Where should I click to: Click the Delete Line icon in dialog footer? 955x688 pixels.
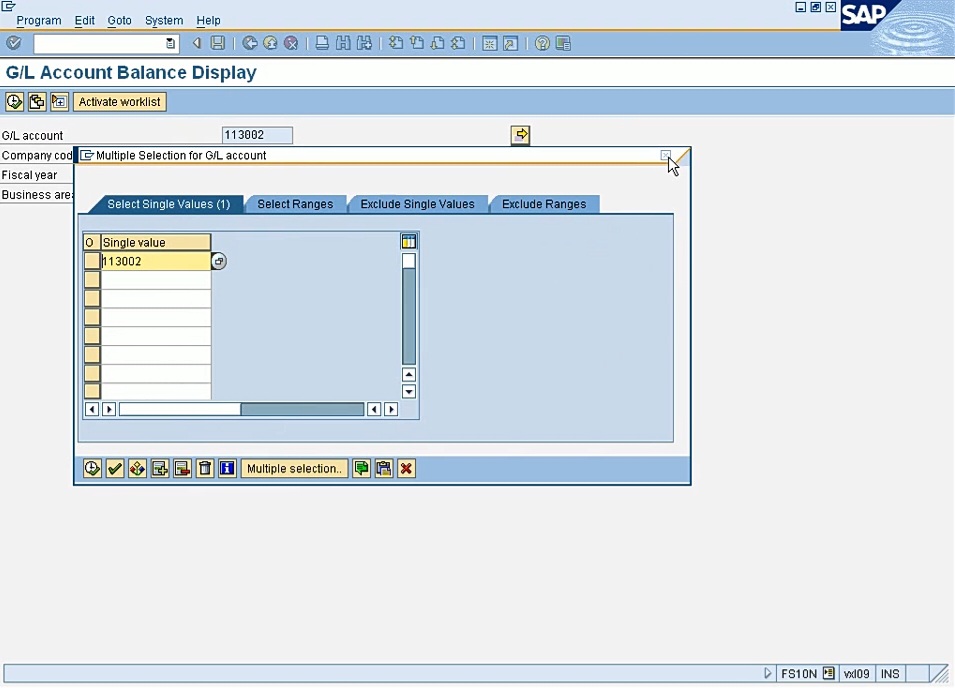(x=182, y=468)
